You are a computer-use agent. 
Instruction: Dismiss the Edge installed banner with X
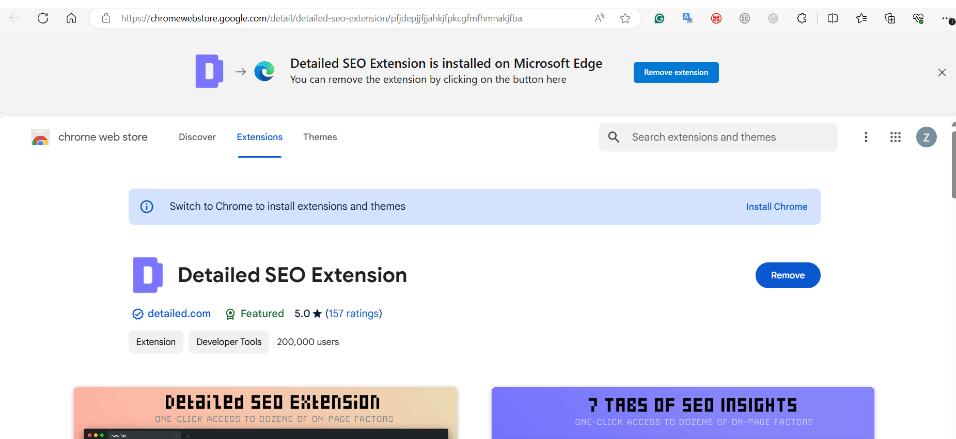tap(942, 73)
